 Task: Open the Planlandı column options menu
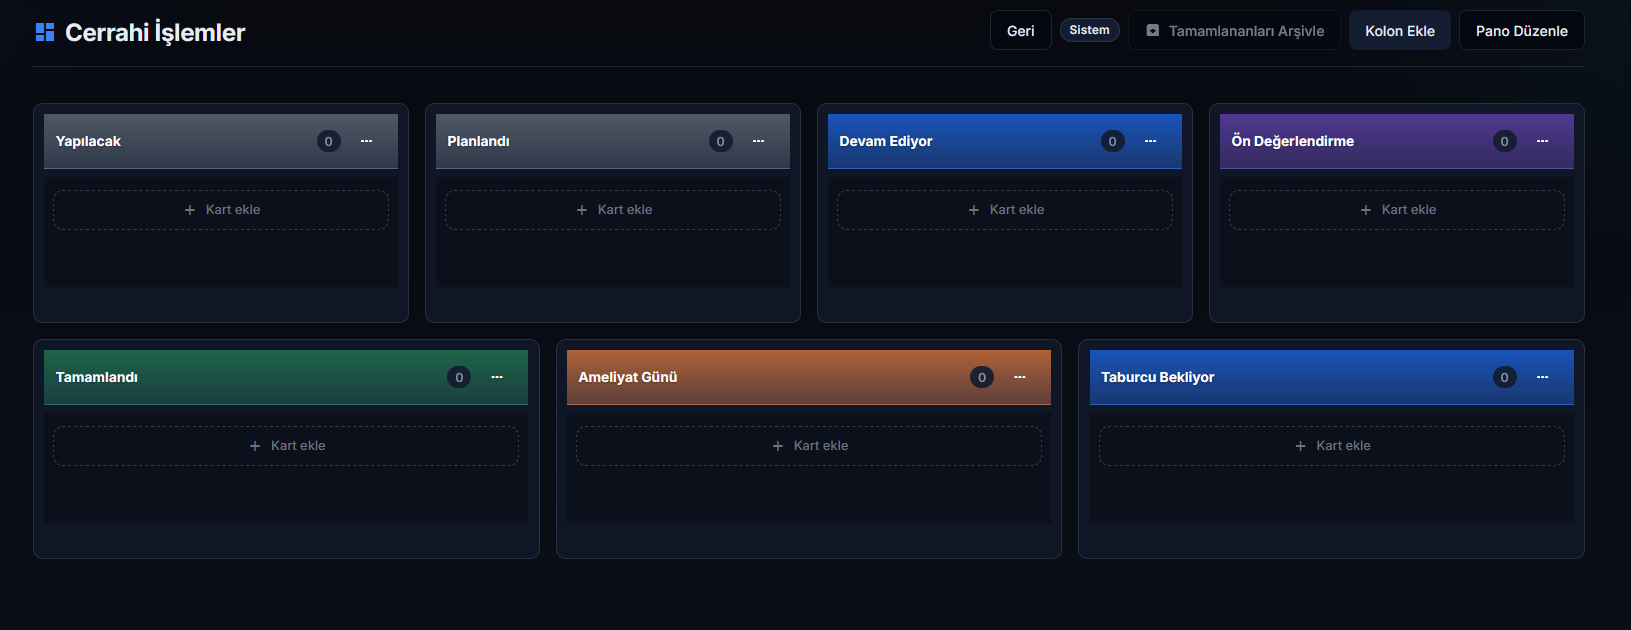pos(758,141)
